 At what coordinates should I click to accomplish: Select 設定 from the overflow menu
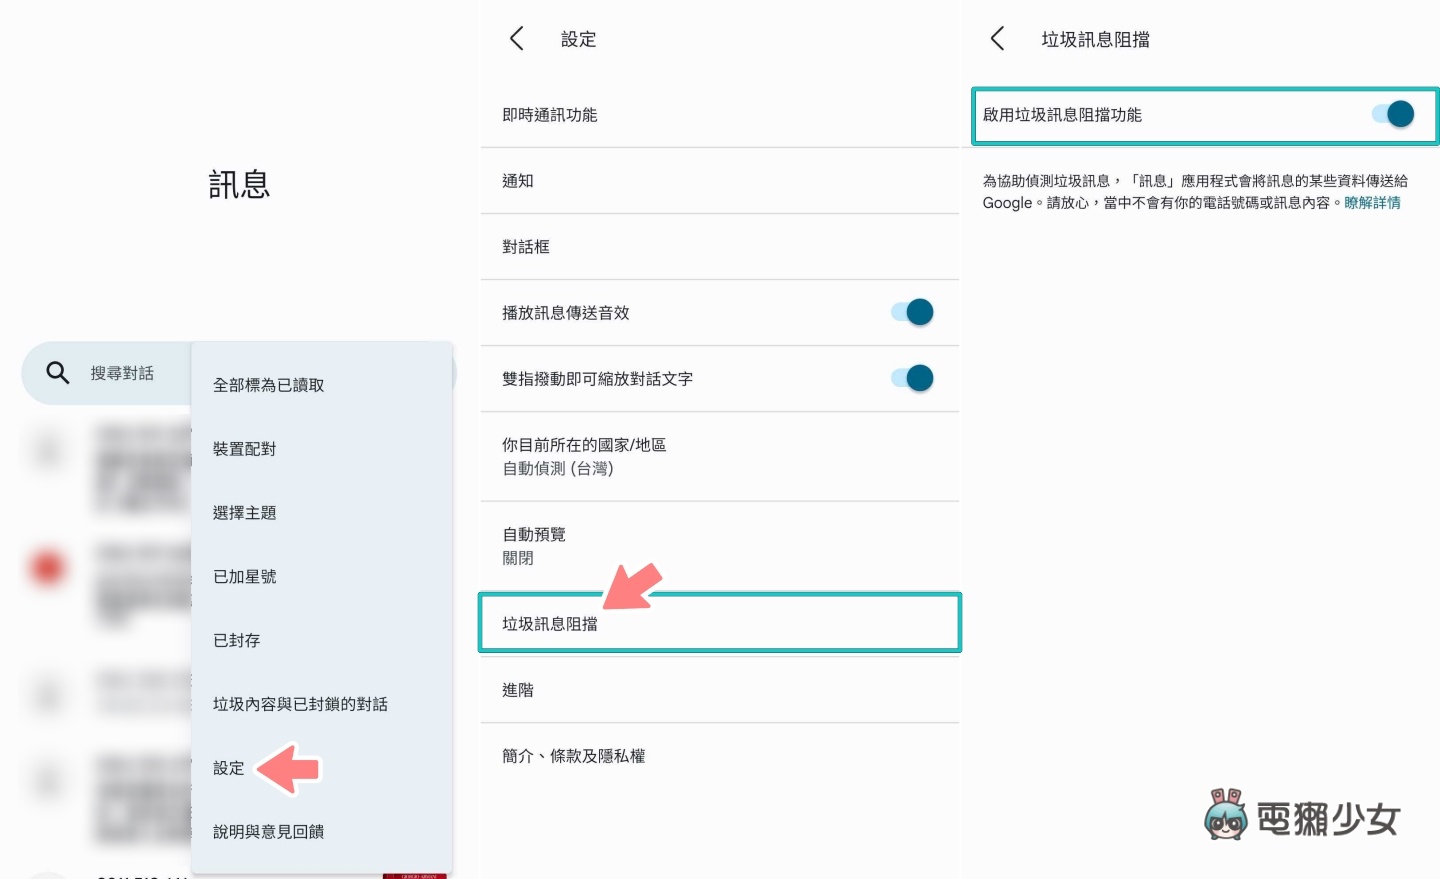click(228, 768)
